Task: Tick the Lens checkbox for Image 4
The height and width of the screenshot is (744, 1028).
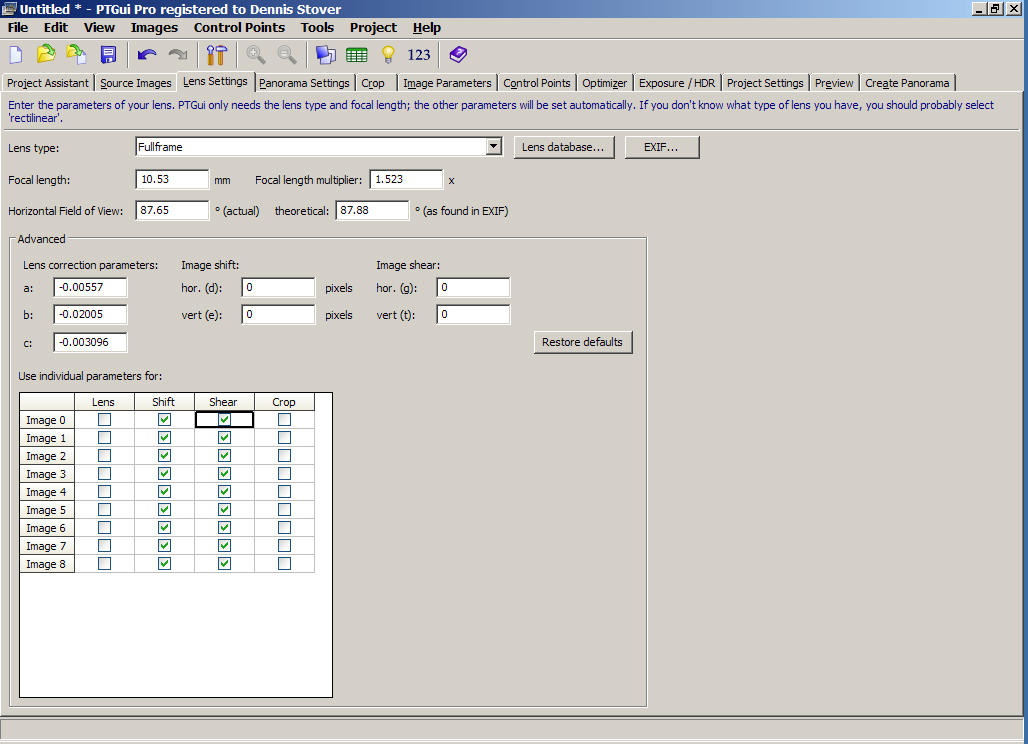Action: (x=104, y=492)
